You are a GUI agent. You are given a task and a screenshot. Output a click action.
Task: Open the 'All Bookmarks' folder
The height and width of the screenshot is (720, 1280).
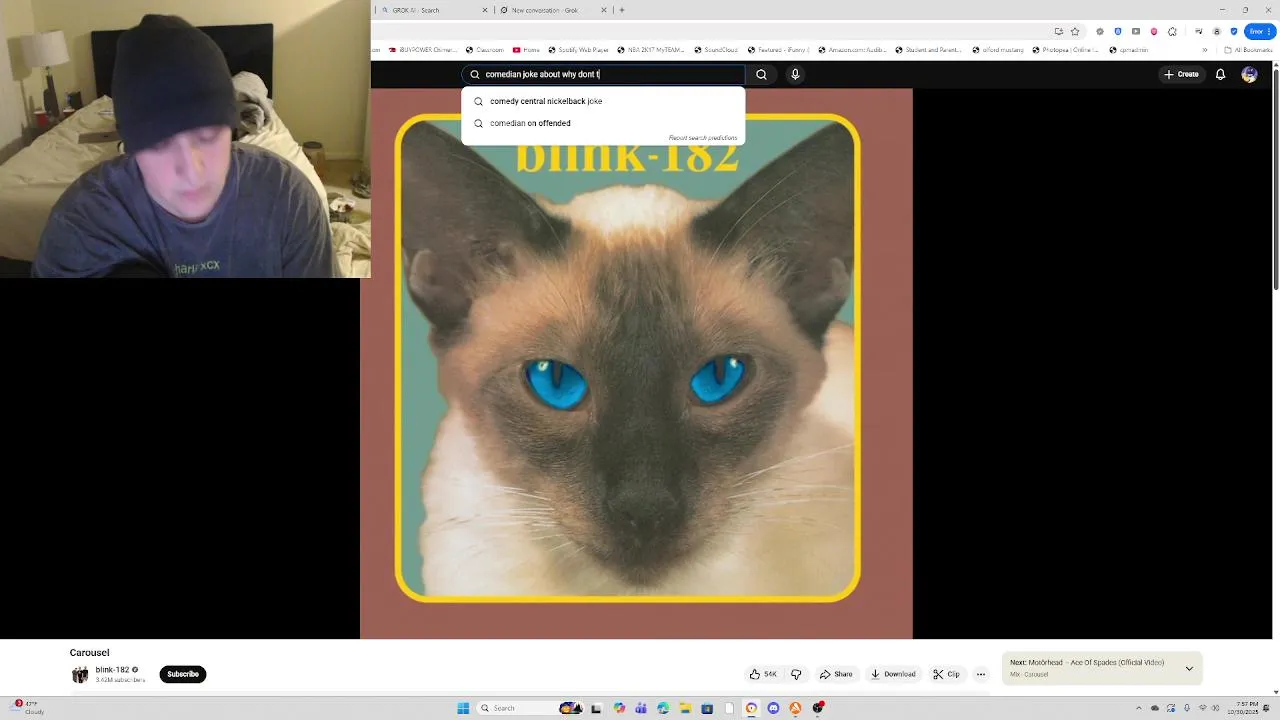point(1248,50)
